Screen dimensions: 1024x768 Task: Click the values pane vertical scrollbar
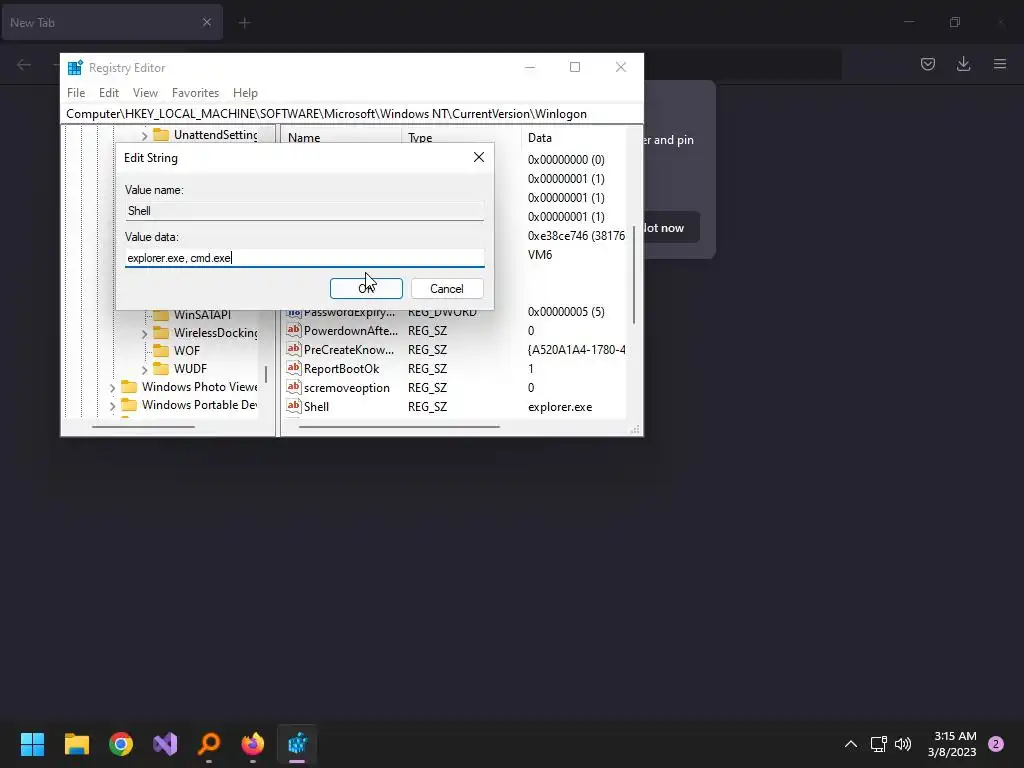pos(633,275)
